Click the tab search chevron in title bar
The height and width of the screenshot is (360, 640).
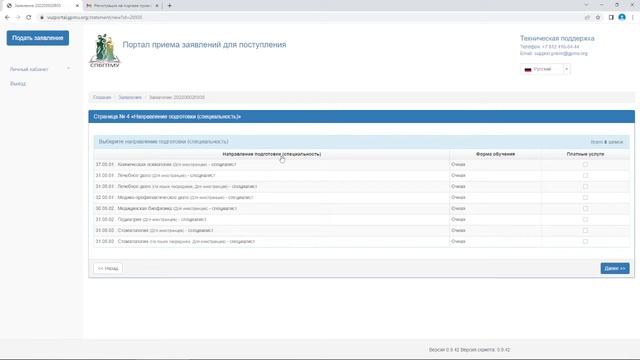[x=587, y=5]
